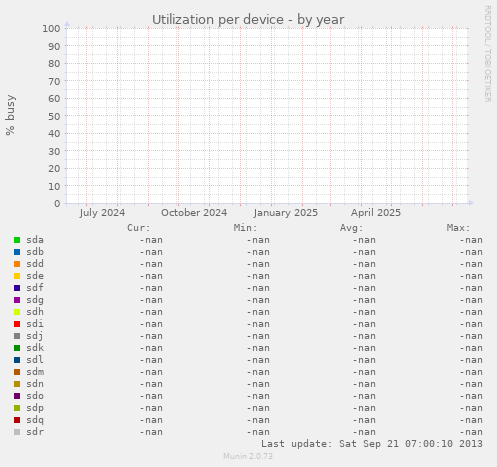Click inside the empty graph plot area
This screenshot has width=497, height=467.
267,116
